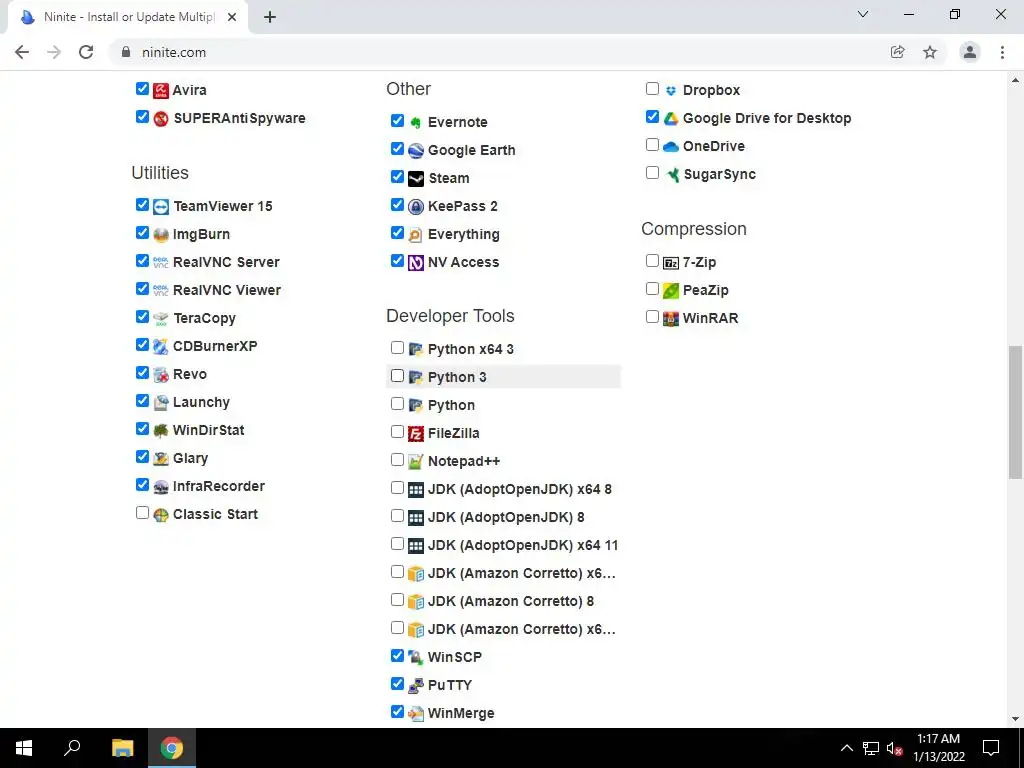Click the TeamViewer 15 icon
This screenshot has width=1024, height=768.
coord(161,206)
